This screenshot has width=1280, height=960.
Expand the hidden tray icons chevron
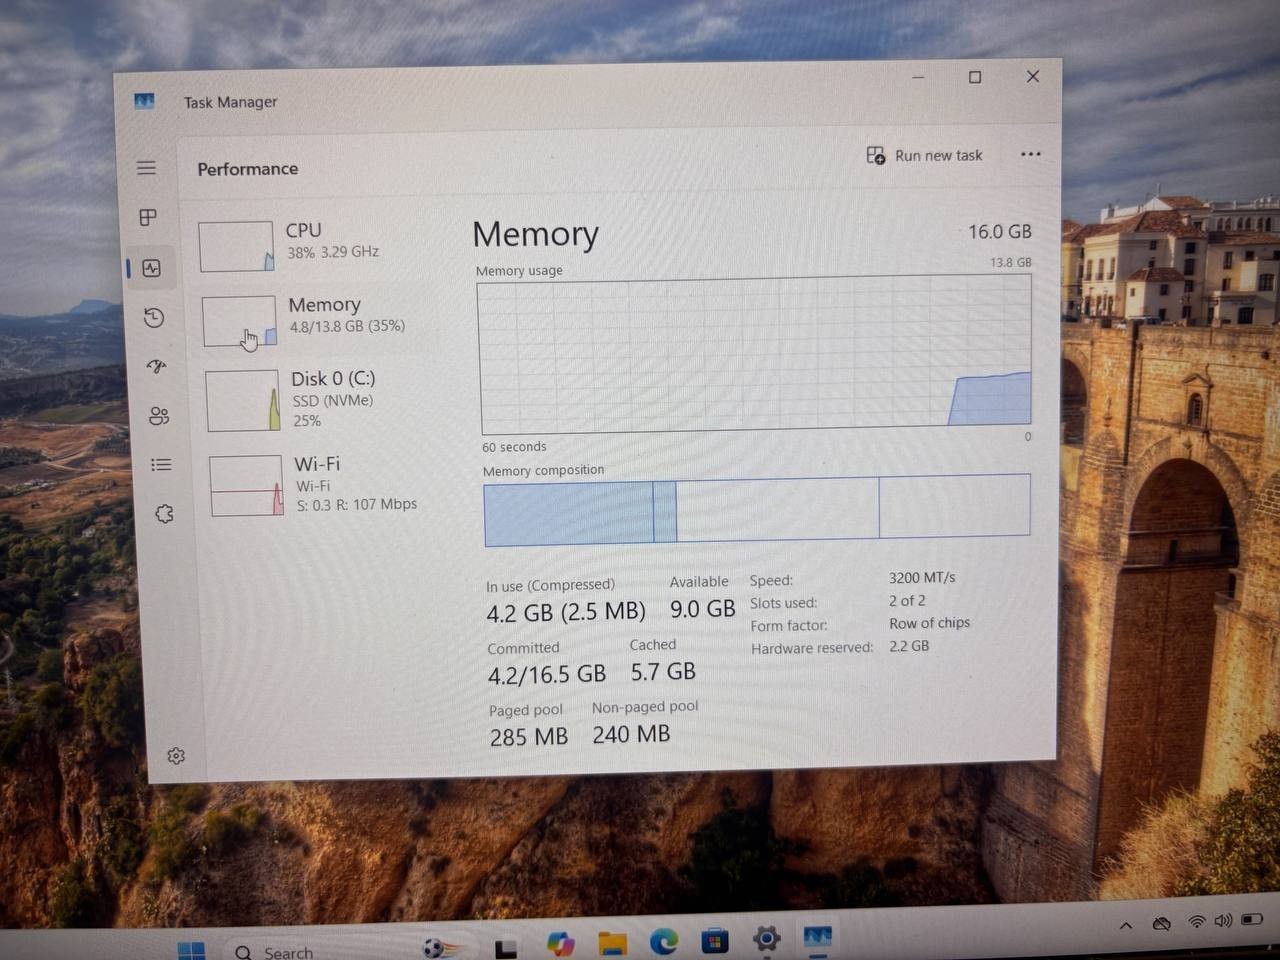coord(1126,925)
